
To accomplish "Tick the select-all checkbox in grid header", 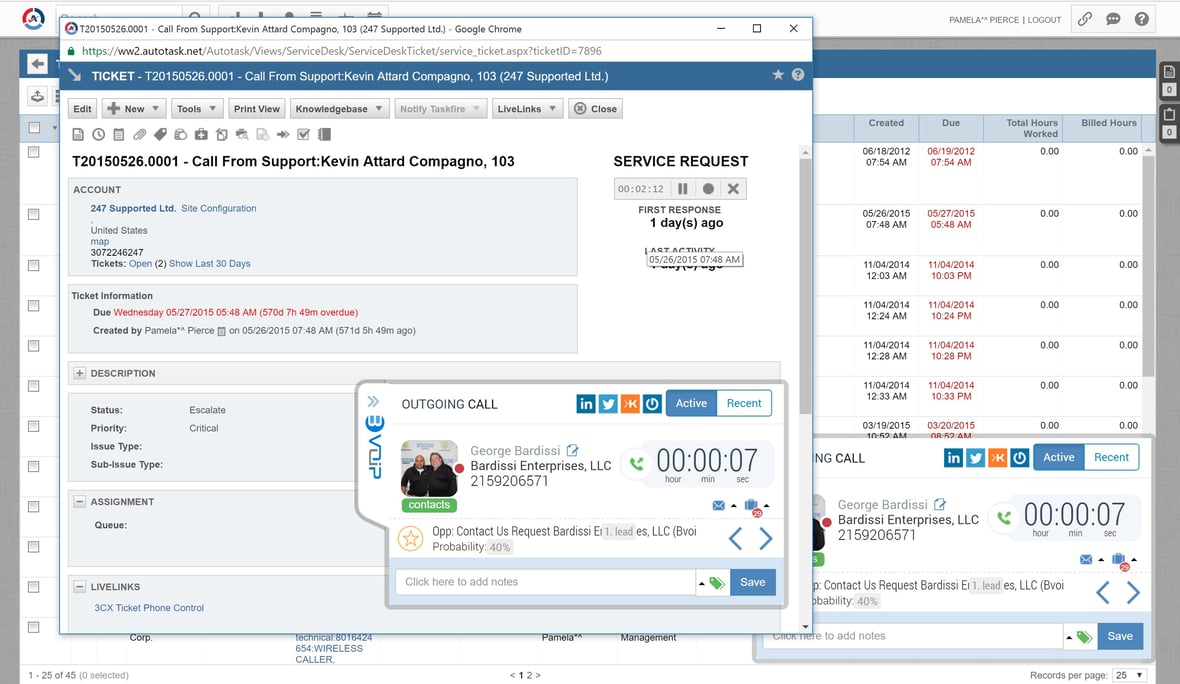I will pos(34,128).
